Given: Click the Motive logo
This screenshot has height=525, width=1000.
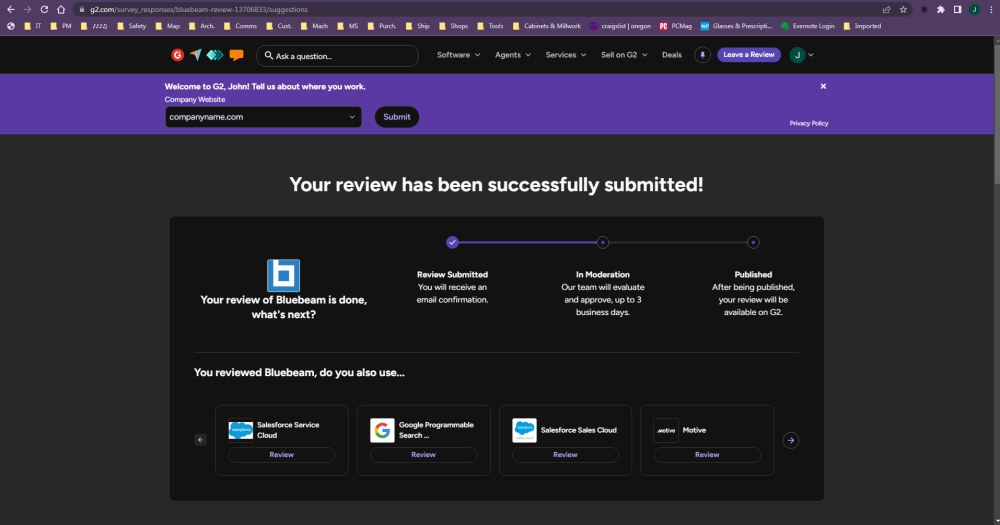Looking at the screenshot, I should tap(666, 430).
